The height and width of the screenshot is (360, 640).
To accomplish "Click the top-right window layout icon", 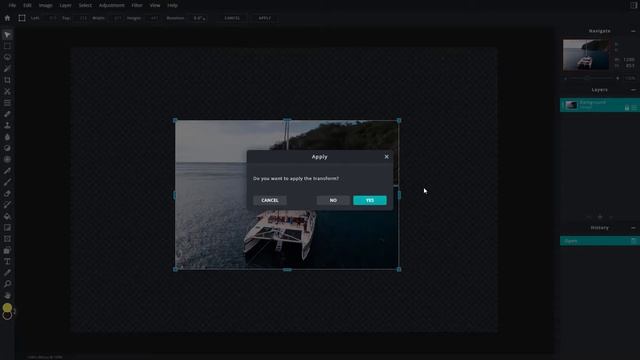I will click(633, 5).
